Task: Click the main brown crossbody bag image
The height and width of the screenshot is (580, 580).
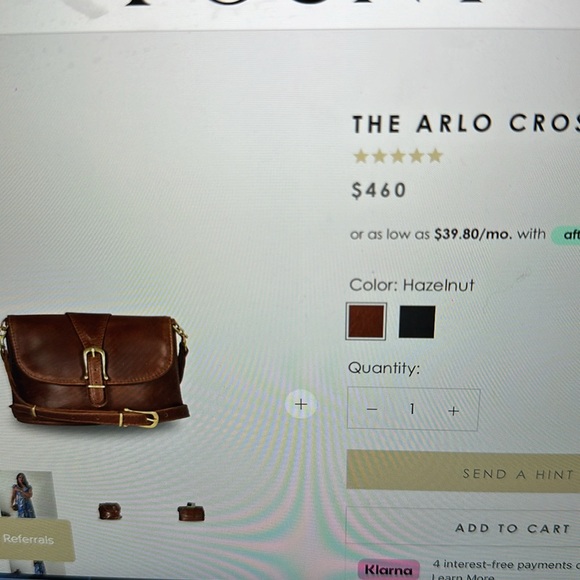Action: (95, 370)
